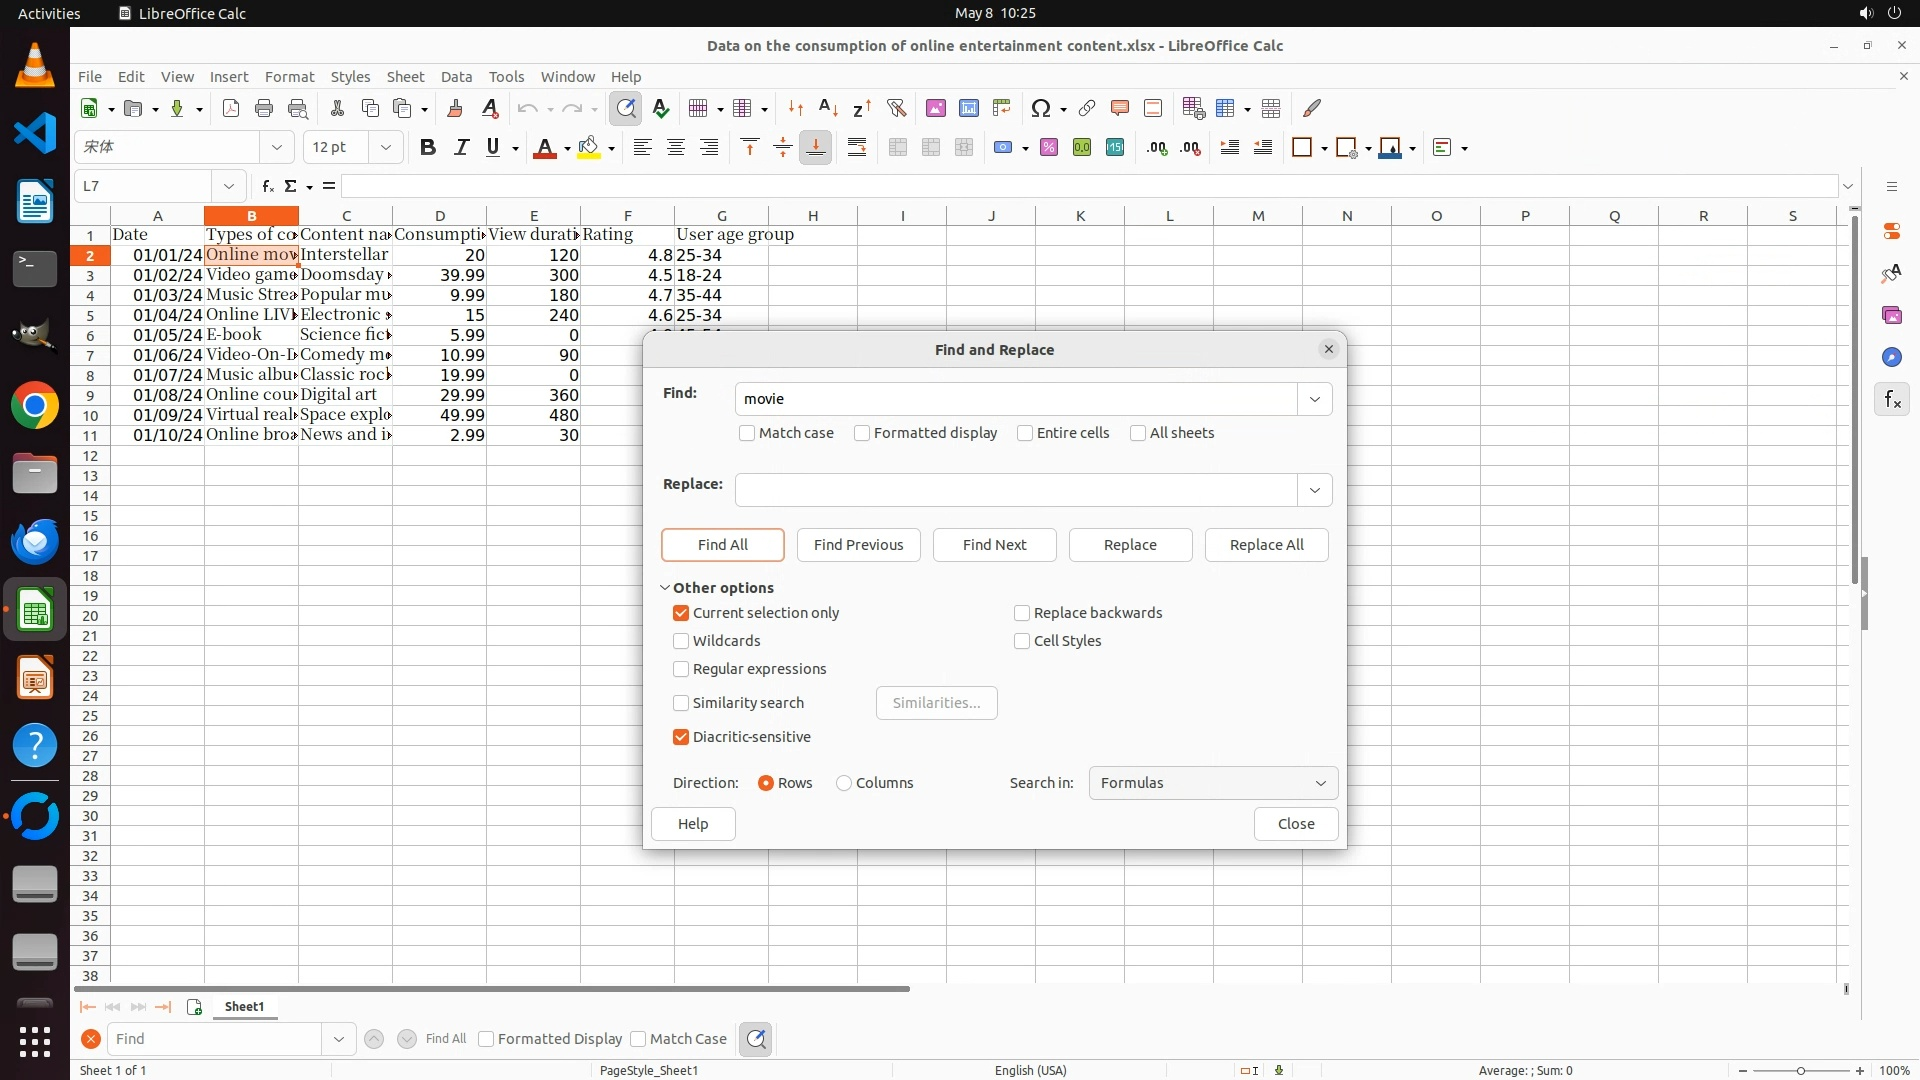Click the Find Next button
The image size is (1920, 1080).
[994, 545]
